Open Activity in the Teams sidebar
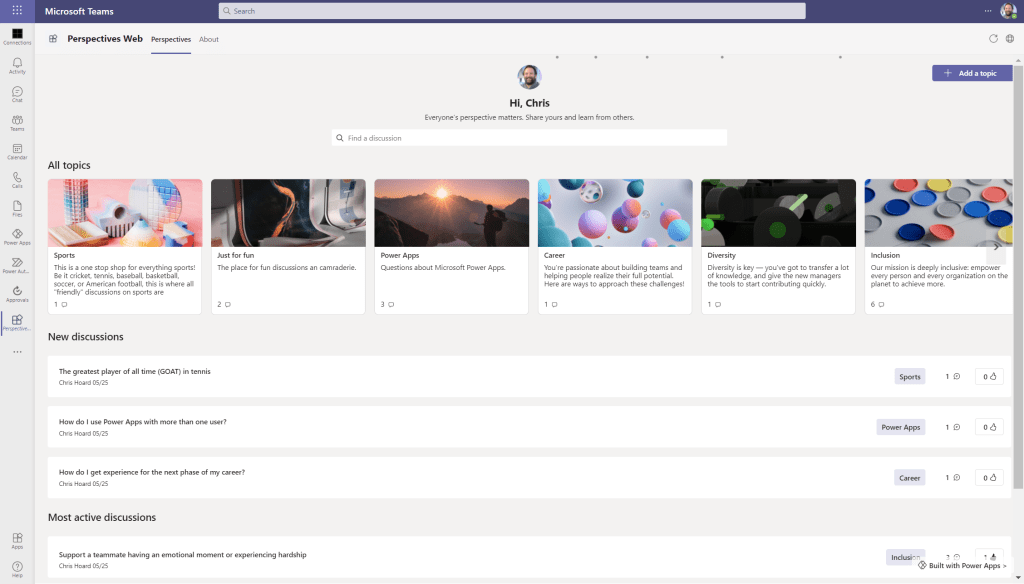The width and height of the screenshot is (1024, 584). click(x=17, y=65)
